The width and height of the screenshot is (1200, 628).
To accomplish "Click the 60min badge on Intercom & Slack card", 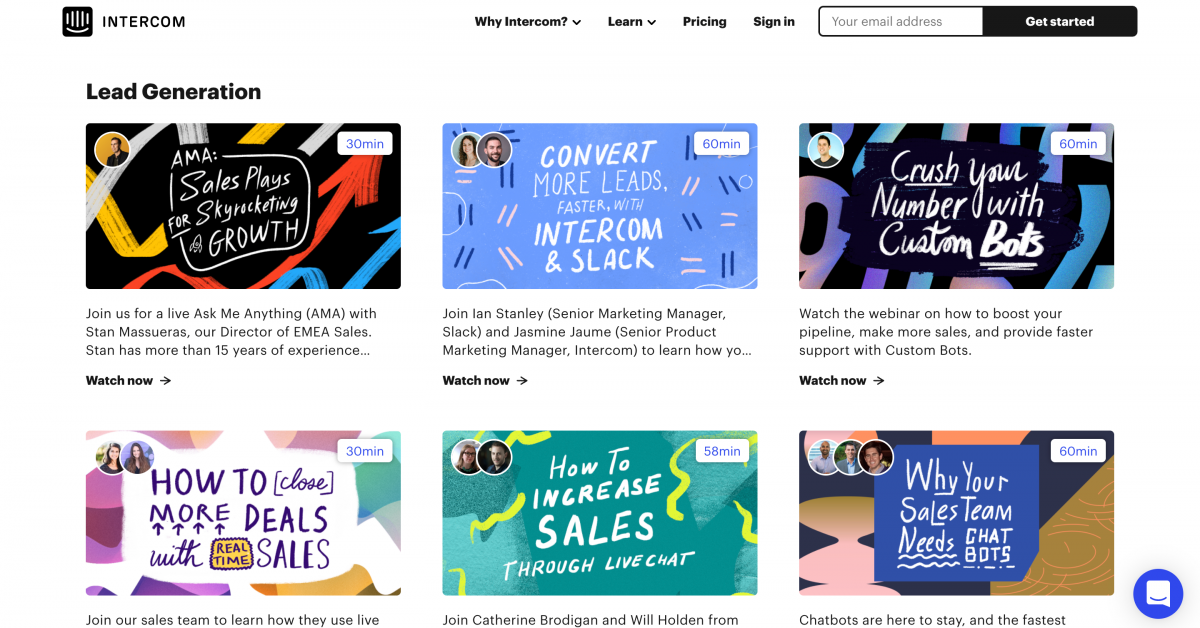I will pos(721,144).
